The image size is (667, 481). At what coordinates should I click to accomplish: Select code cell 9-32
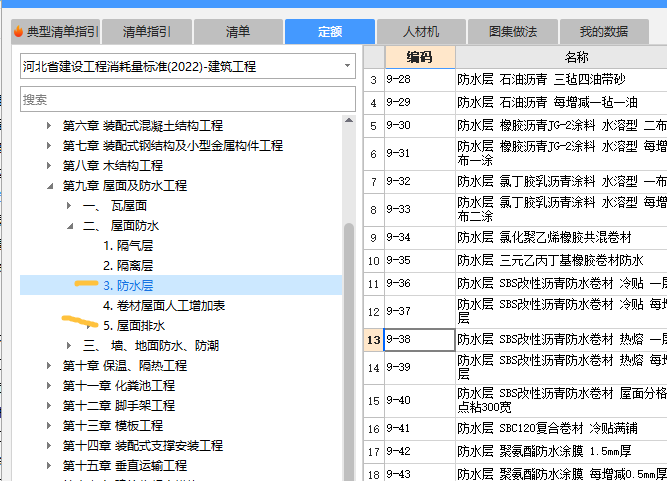420,182
